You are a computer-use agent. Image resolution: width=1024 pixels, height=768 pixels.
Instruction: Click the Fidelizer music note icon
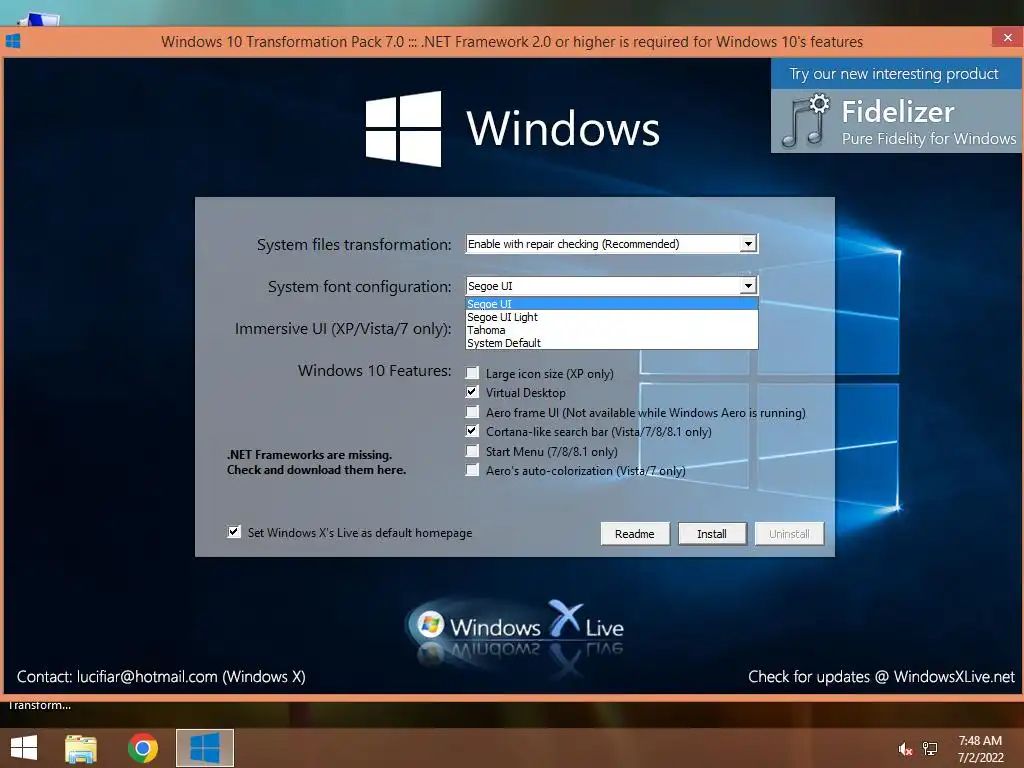tap(805, 121)
